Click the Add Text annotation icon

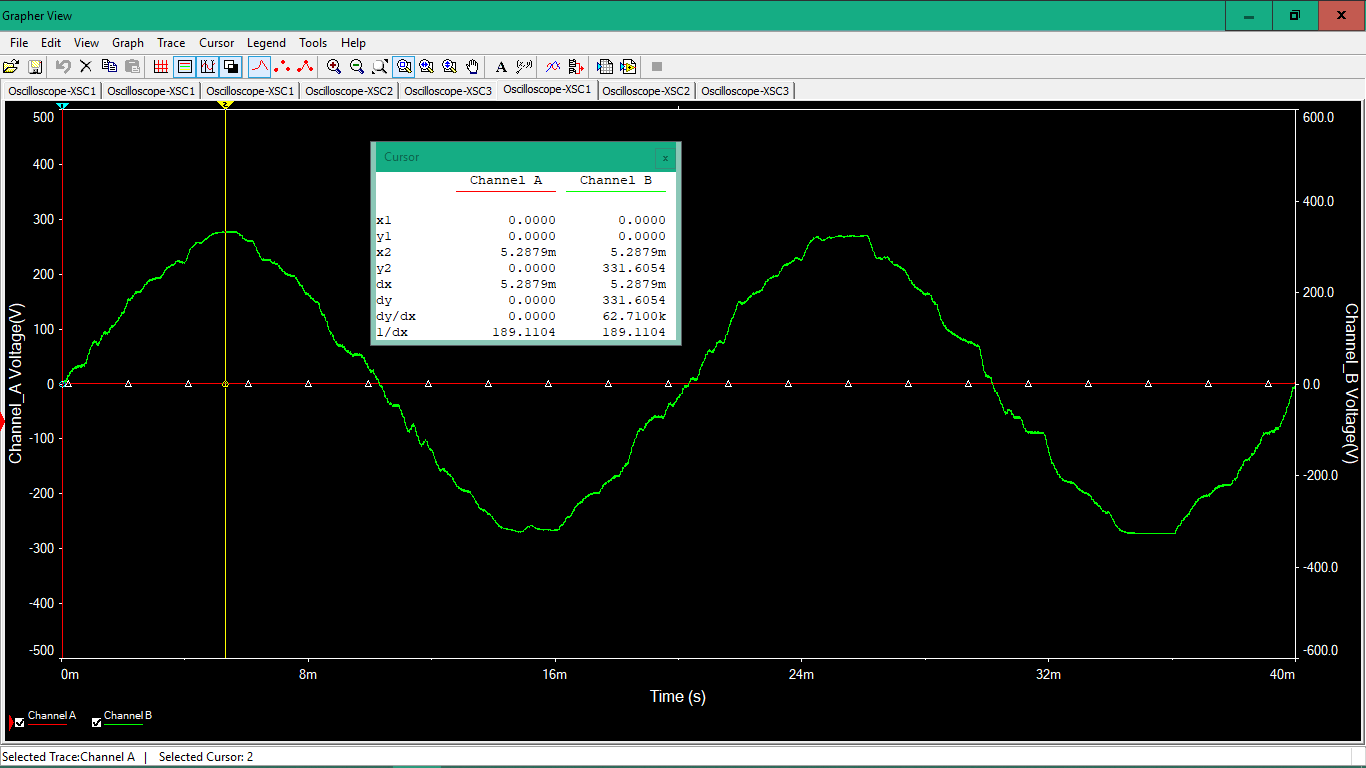(500, 66)
